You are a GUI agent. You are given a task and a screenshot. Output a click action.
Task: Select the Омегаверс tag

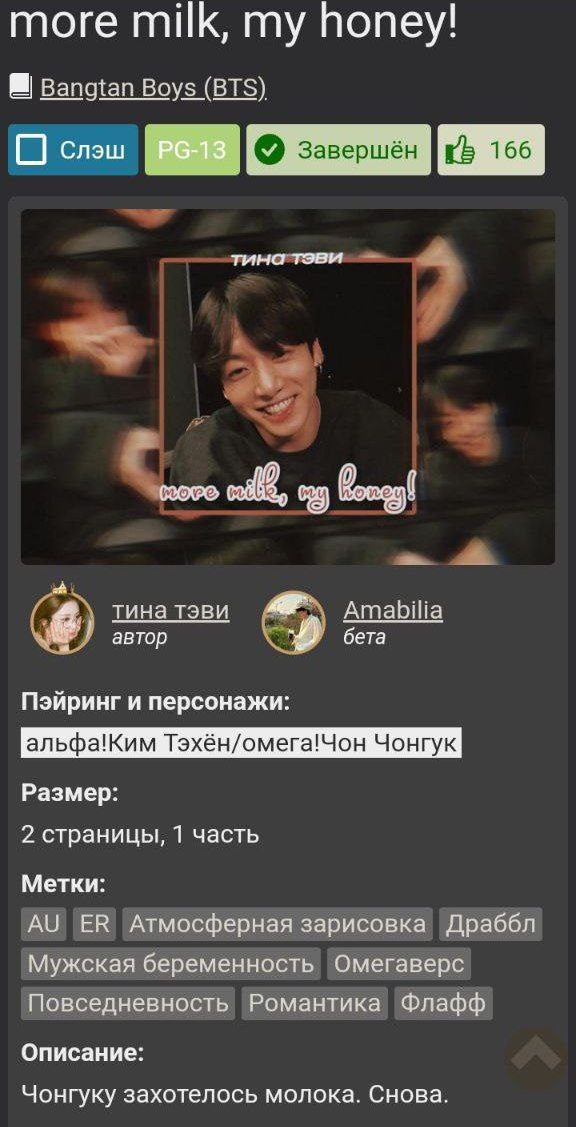coord(399,963)
